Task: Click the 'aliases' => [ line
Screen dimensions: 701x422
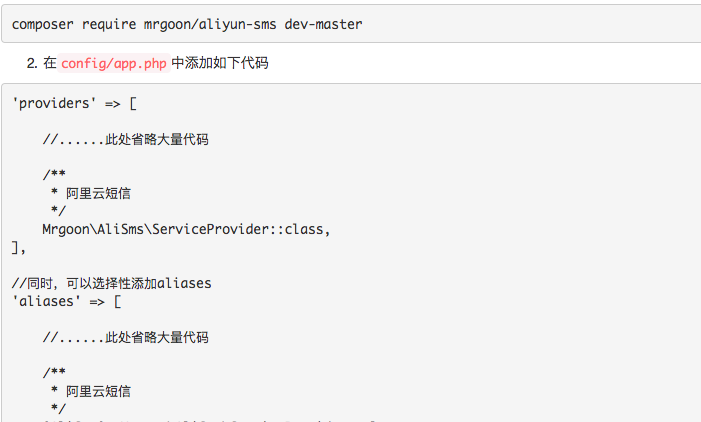Action: tap(67, 302)
